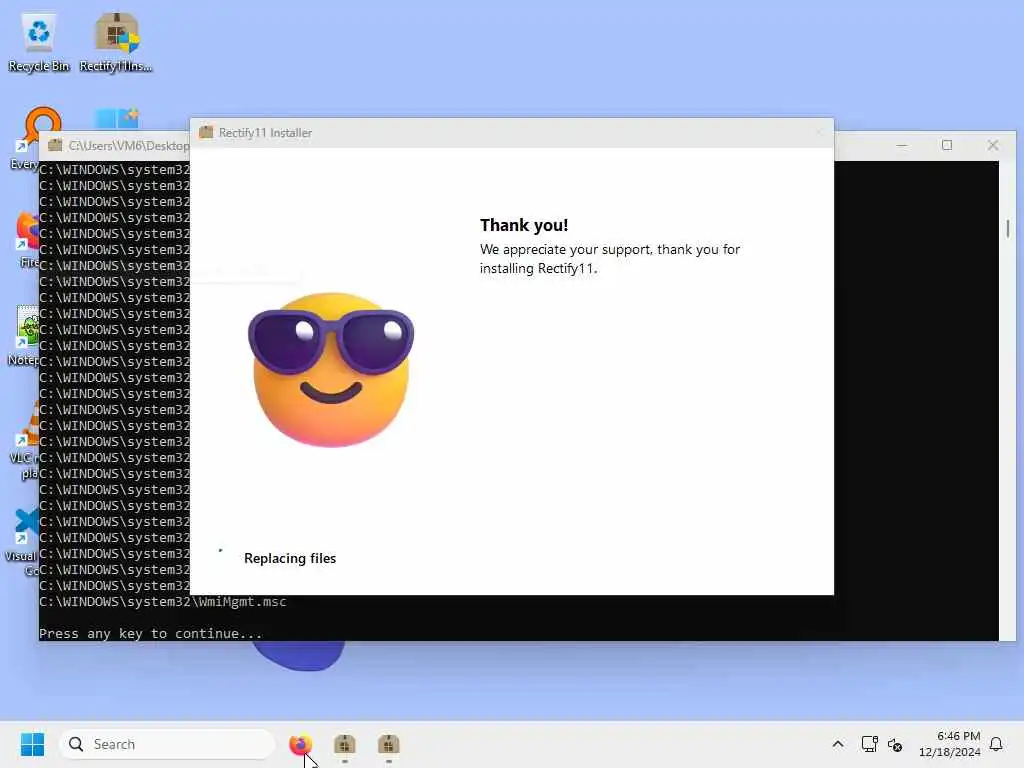This screenshot has width=1024, height=768.
Task: Select the Rectify11 Installer desktop shortcut
Action: click(x=116, y=42)
